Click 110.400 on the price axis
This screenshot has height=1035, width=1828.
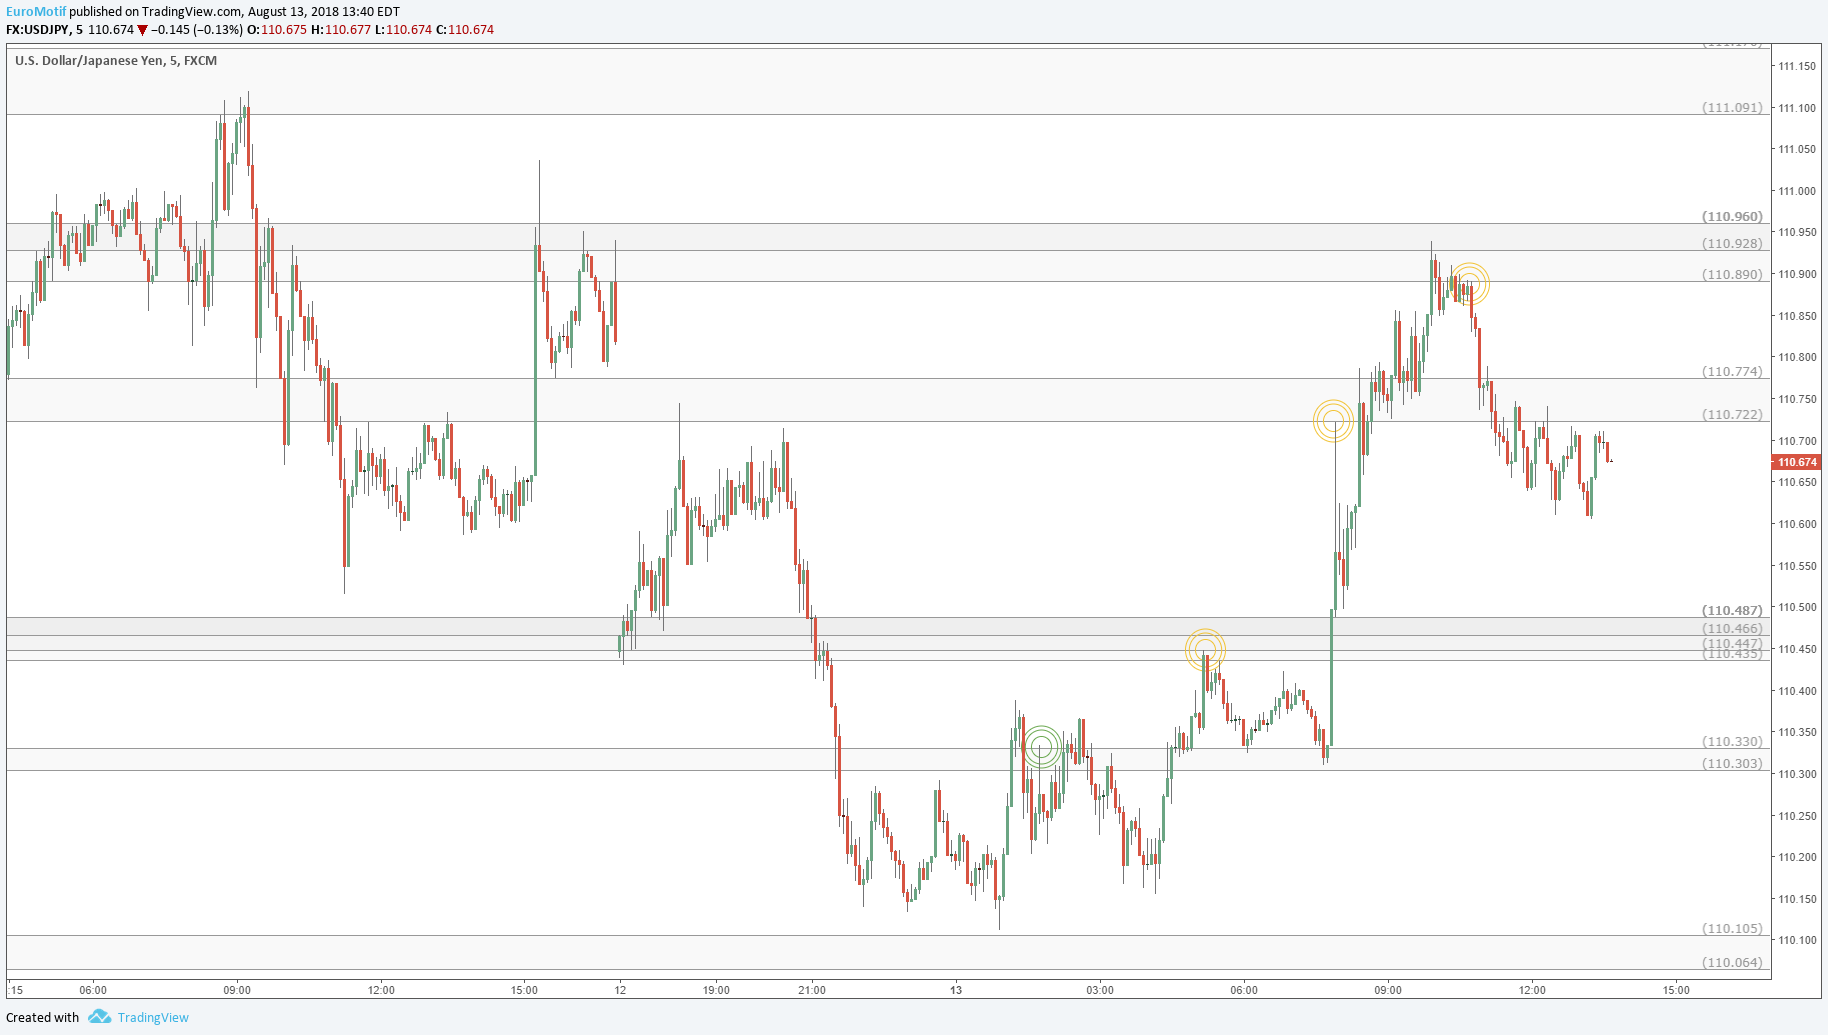coord(1797,691)
